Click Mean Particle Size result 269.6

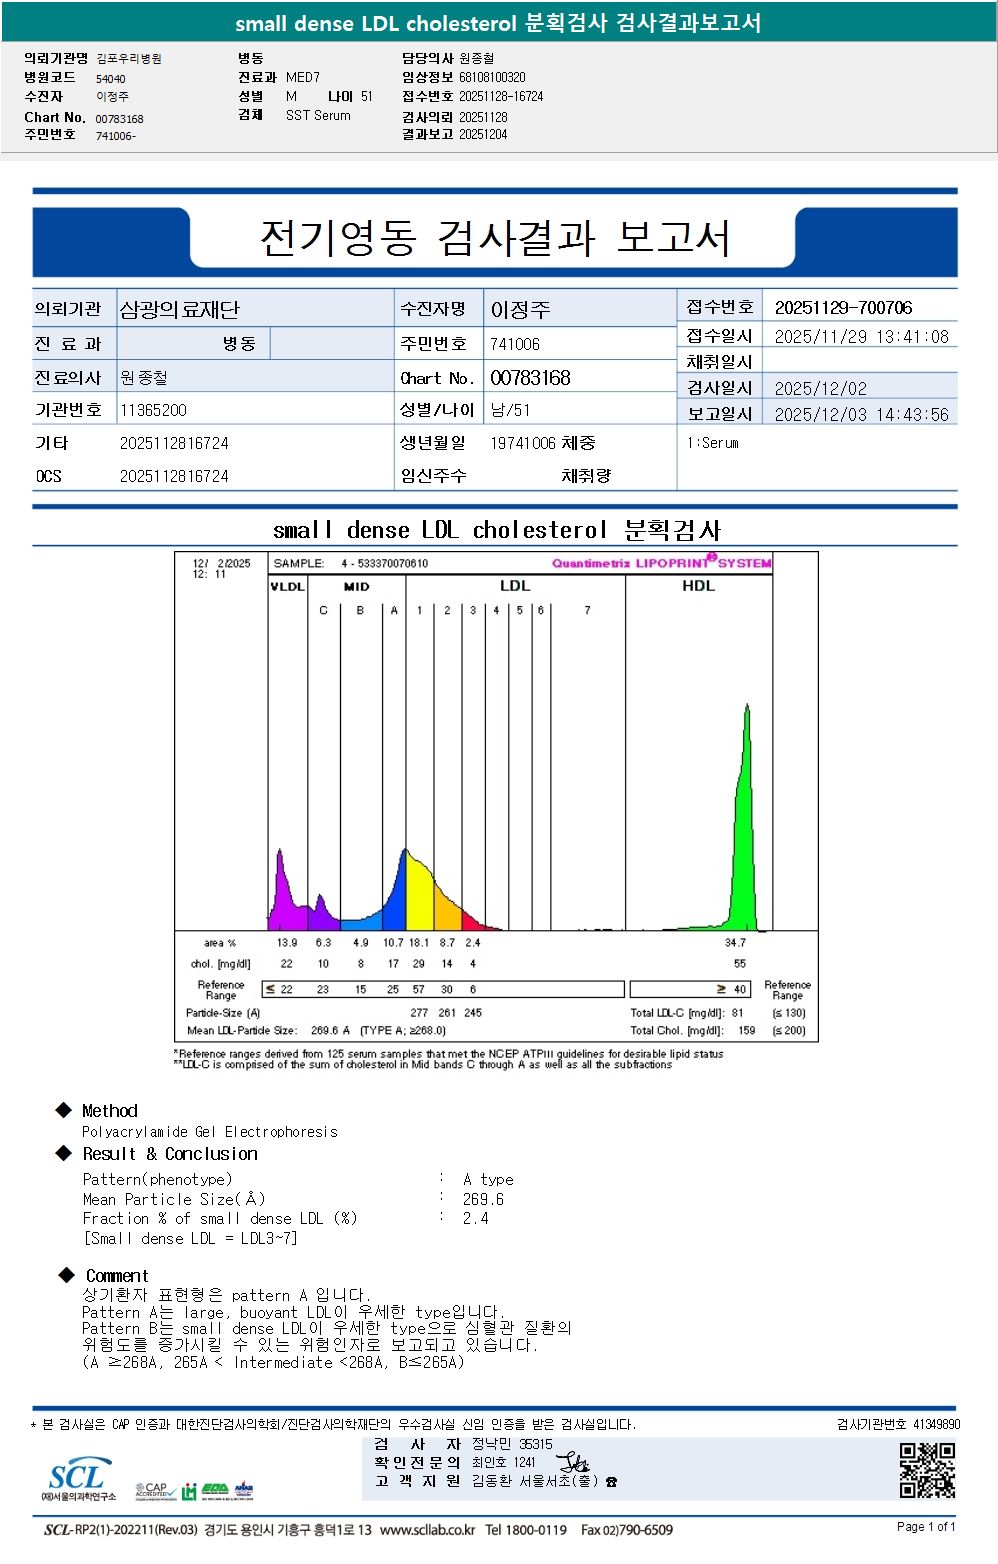[x=483, y=1199]
